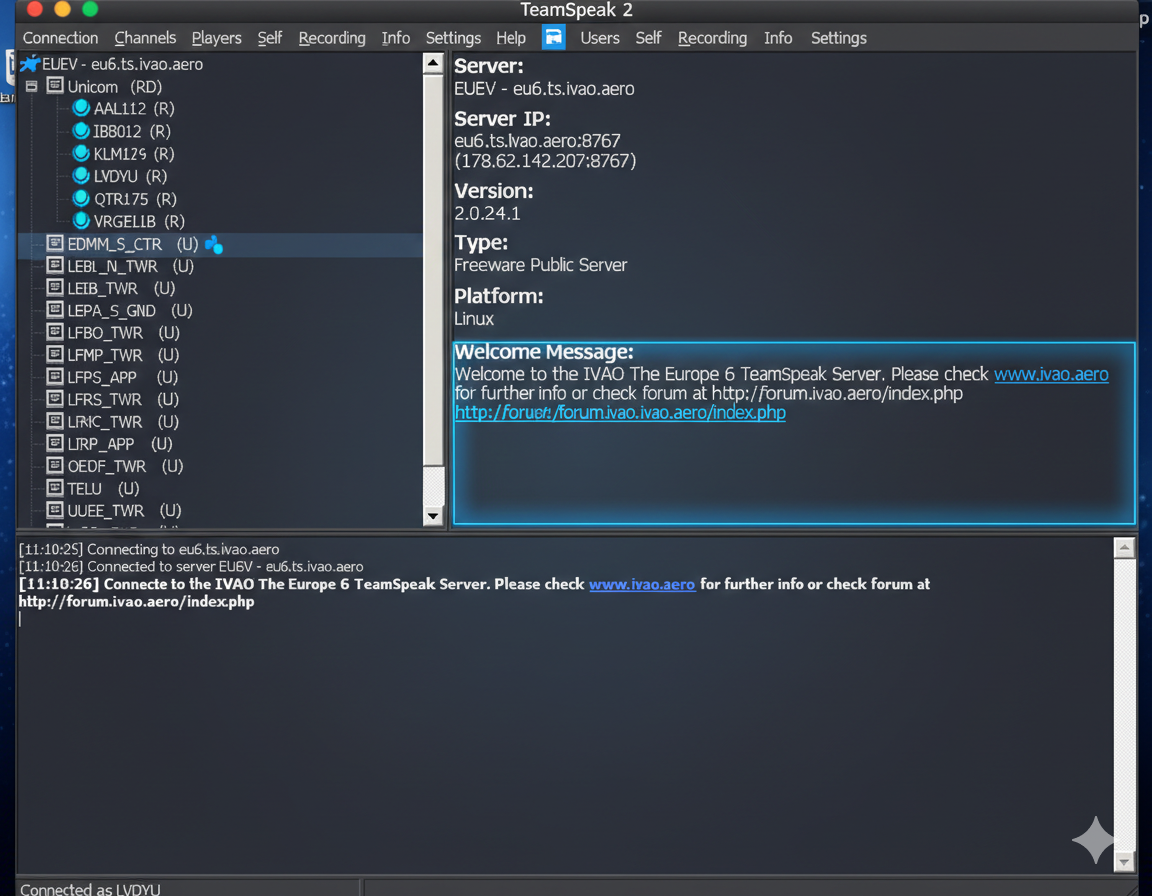Screen dimensions: 1152x896
Task: Open the Recording menu on the left
Action: [x=331, y=38]
